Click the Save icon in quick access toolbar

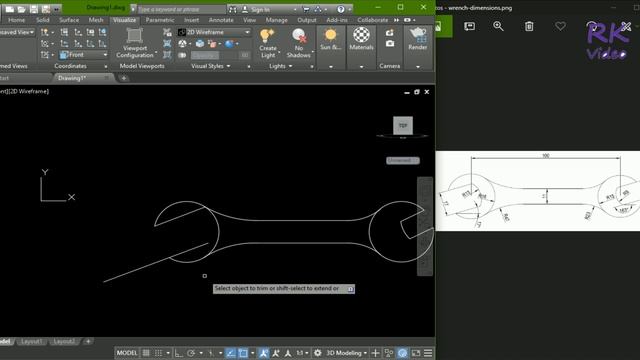click(x=34, y=9)
